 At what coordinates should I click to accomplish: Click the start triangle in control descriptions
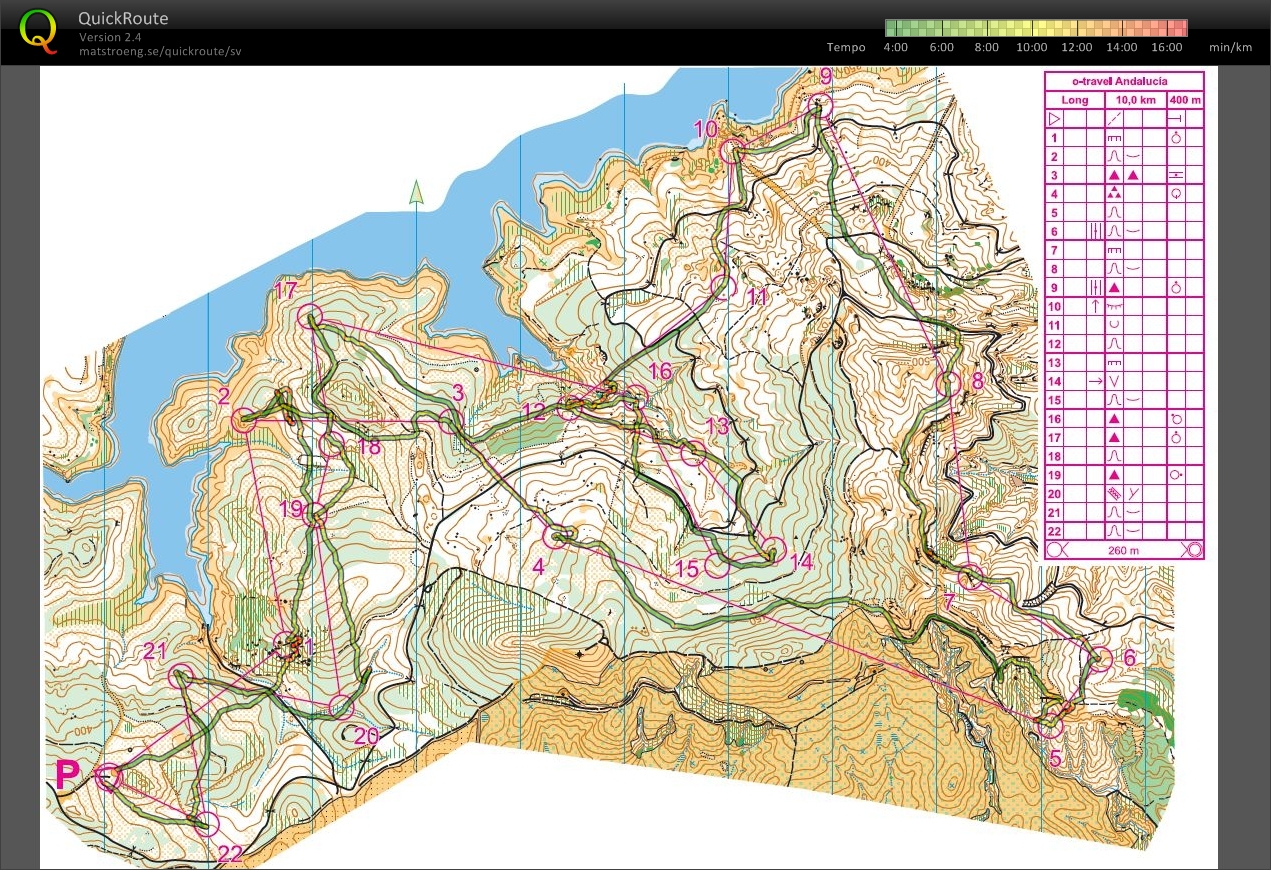(x=1054, y=118)
